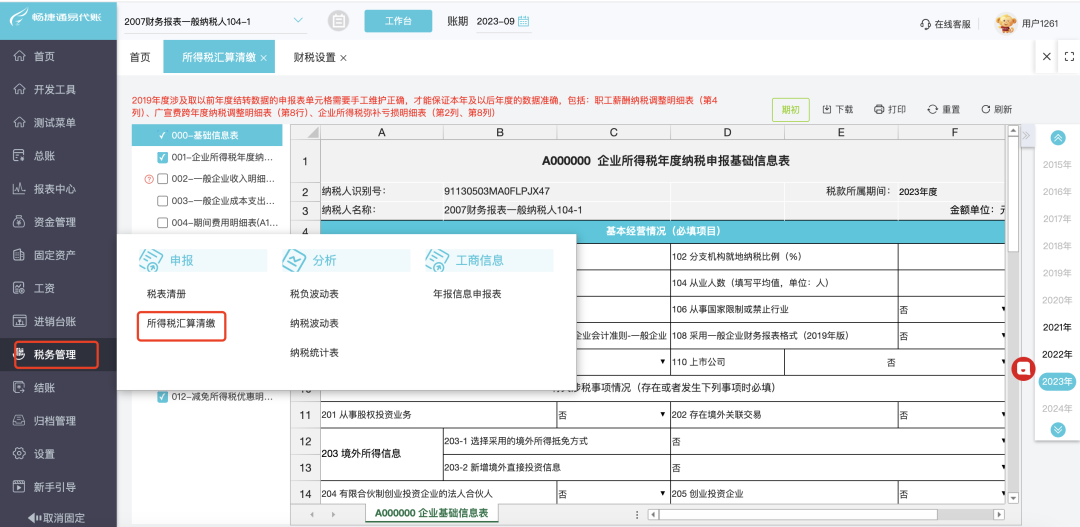Click the 期初 button

pos(790,110)
